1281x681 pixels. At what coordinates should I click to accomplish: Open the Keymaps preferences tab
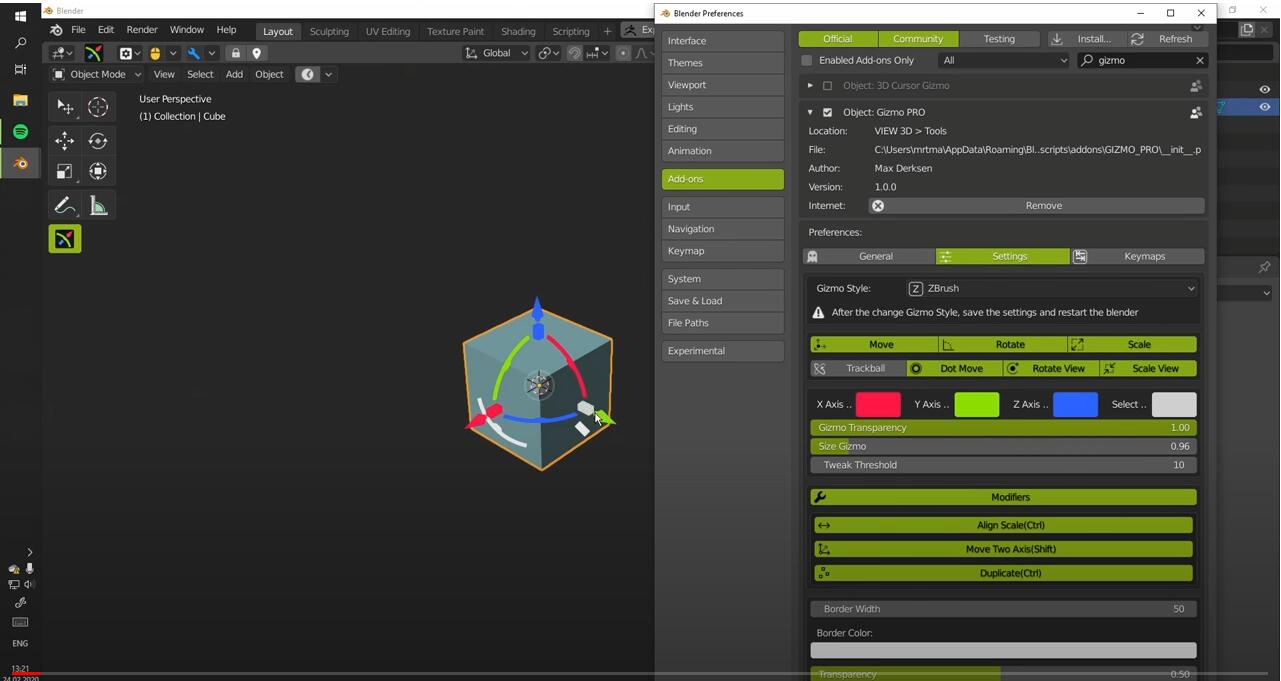pos(1138,256)
